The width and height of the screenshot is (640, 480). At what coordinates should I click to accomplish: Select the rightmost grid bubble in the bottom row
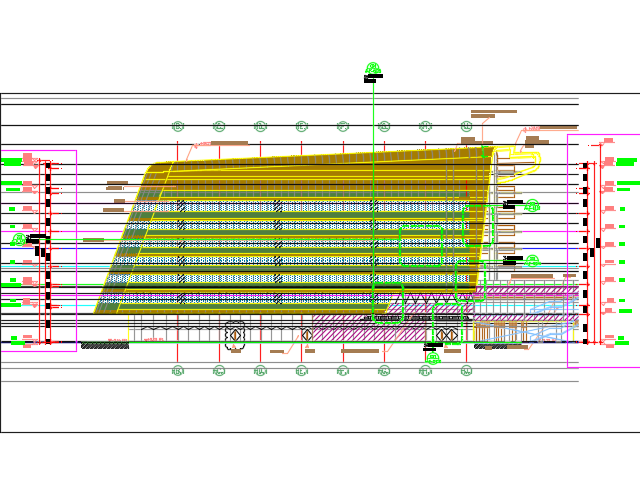(466, 371)
